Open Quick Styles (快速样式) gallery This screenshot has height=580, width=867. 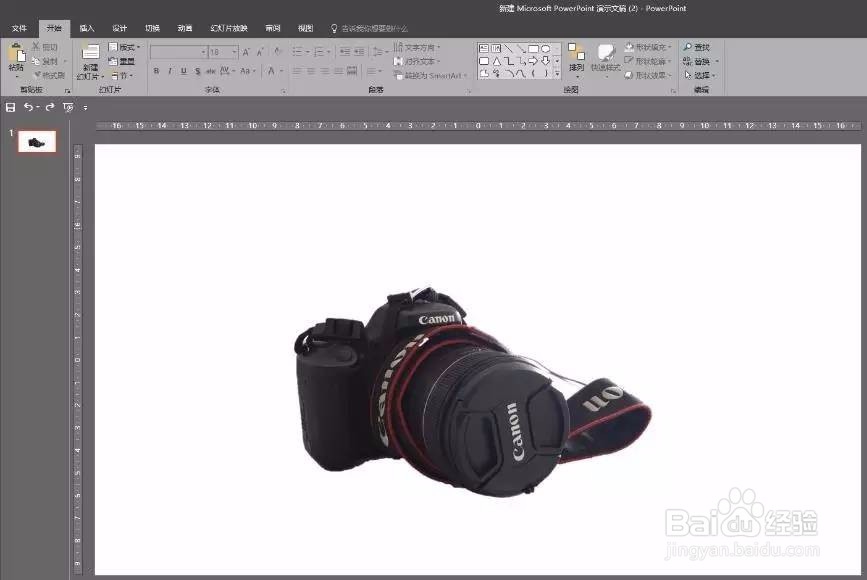[x=605, y=59]
